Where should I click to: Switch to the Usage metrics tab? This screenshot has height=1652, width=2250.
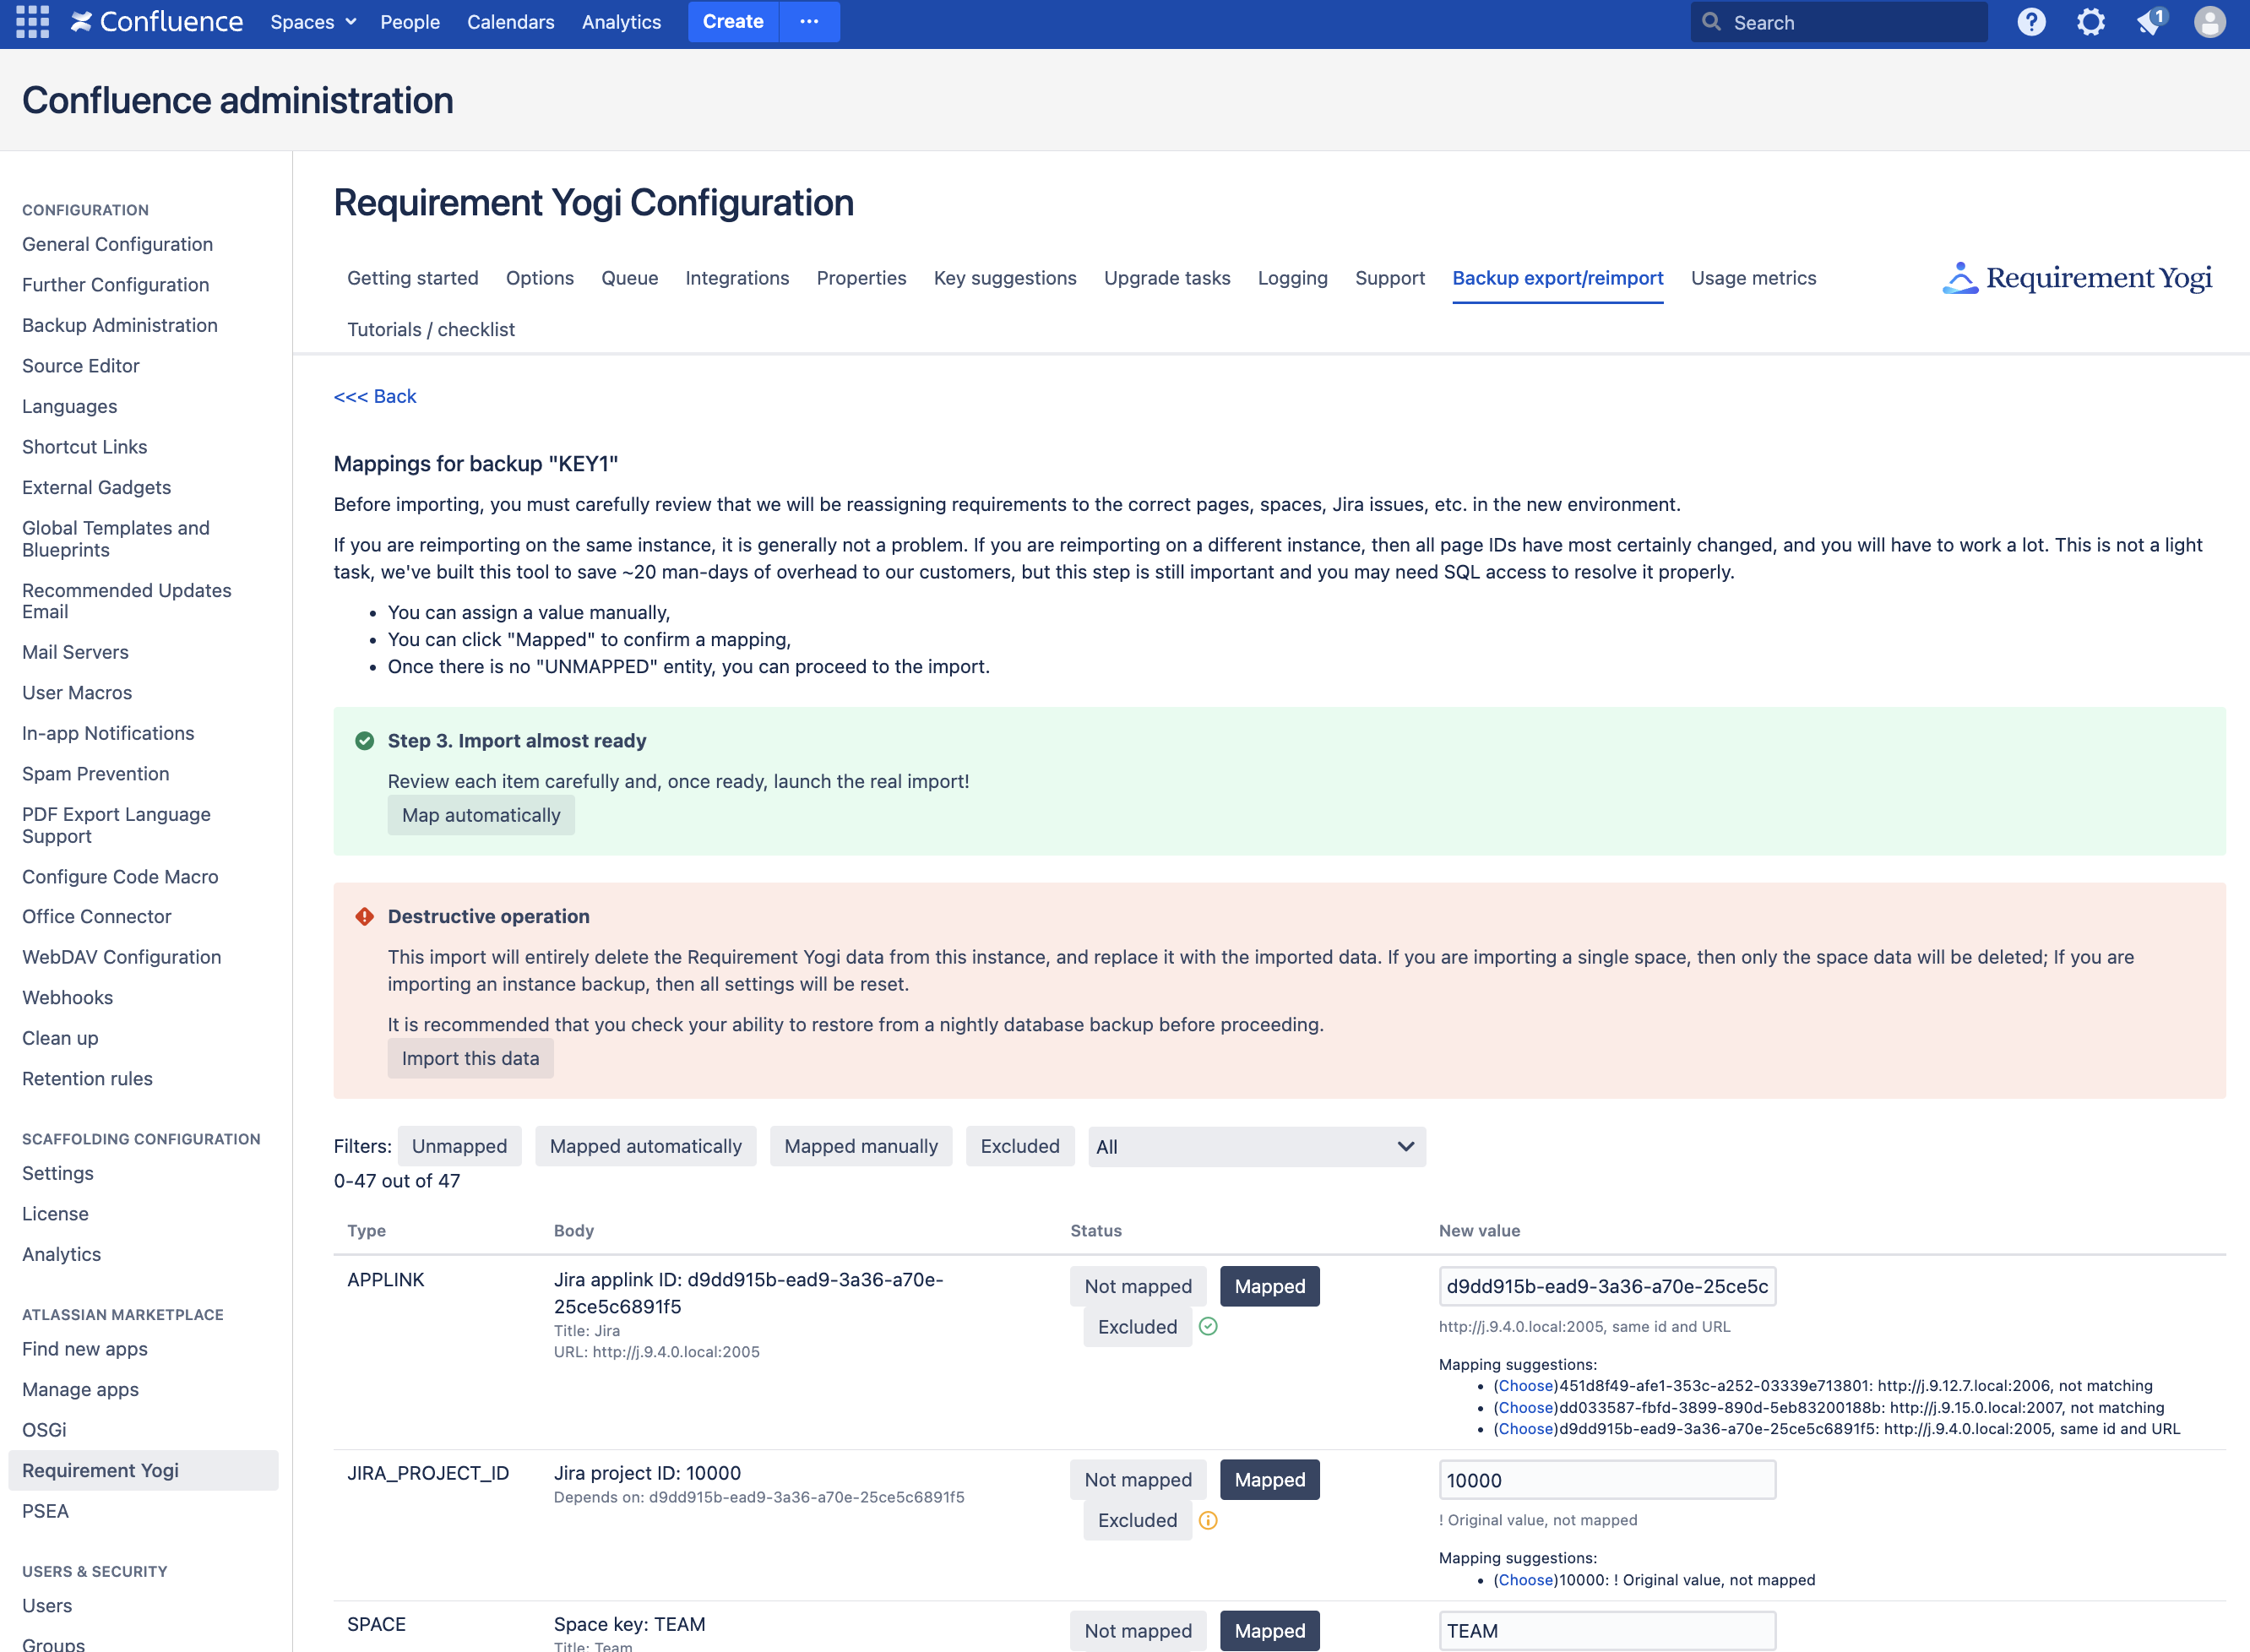point(1753,278)
